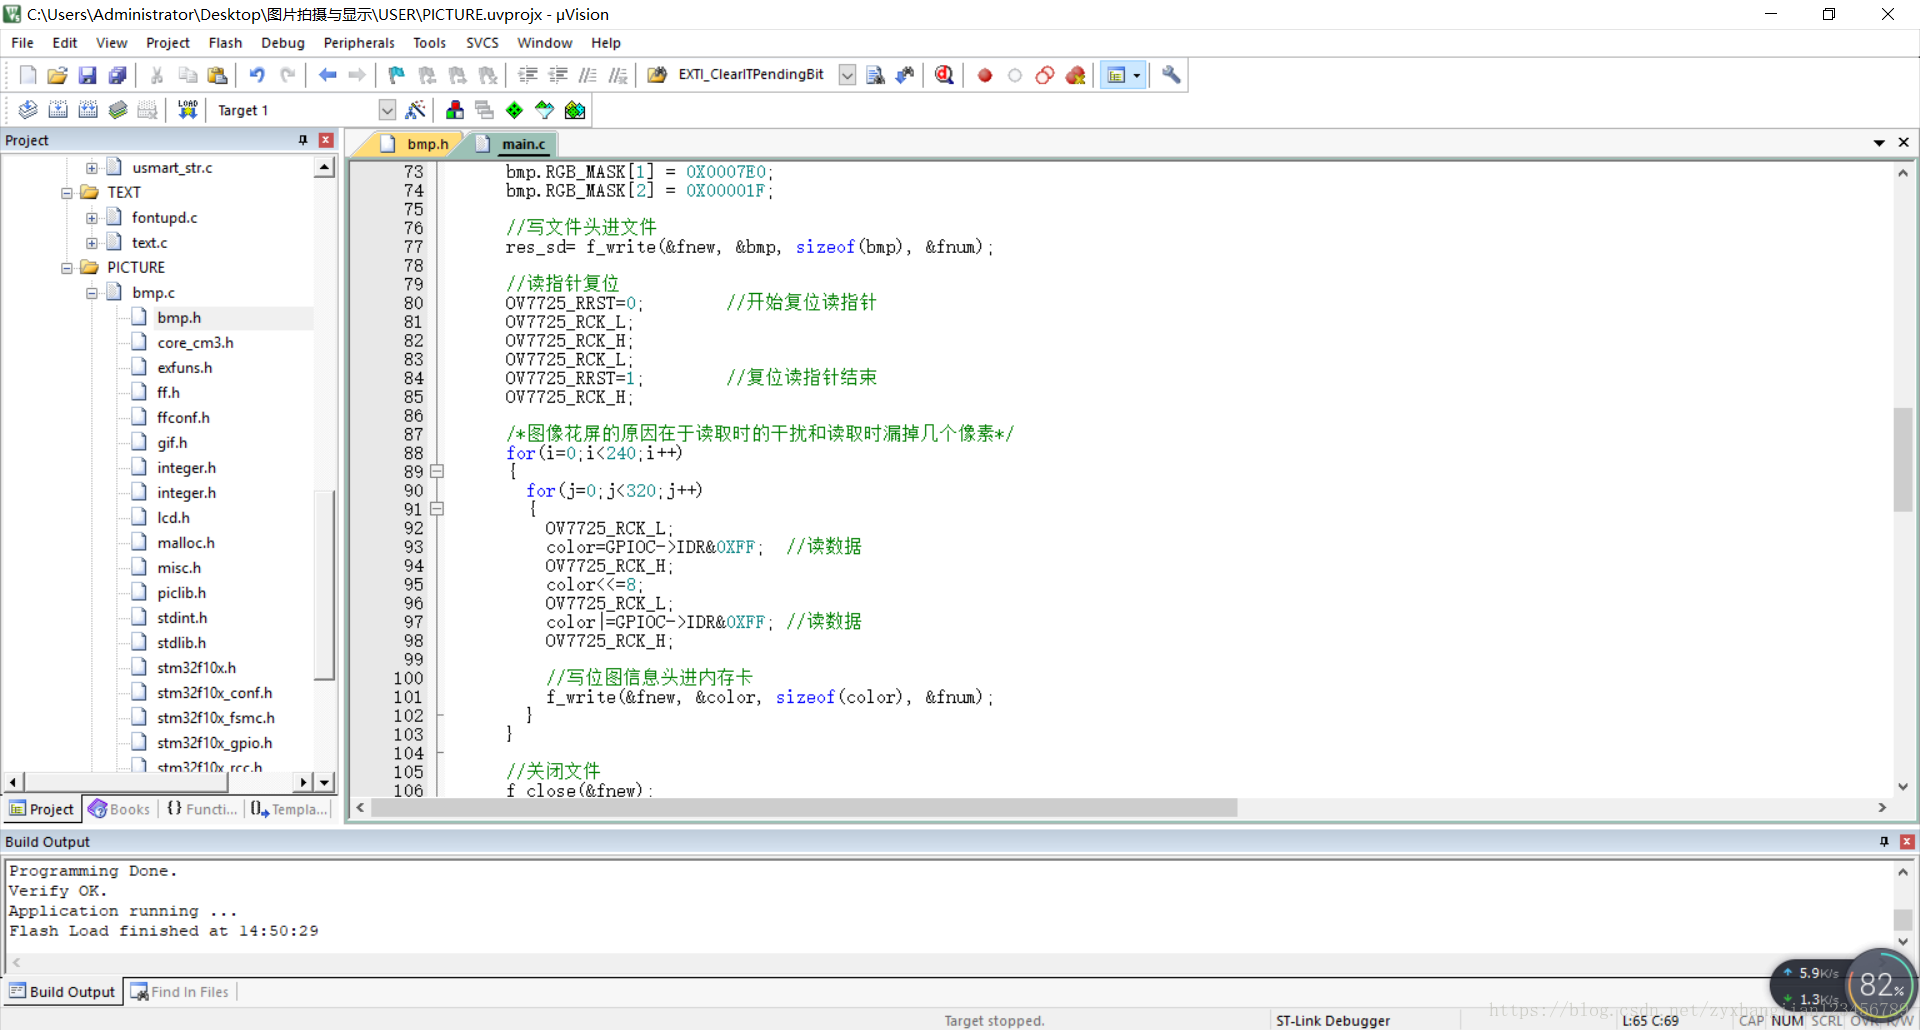The width and height of the screenshot is (1920, 1030).
Task: Open Manage Run-Time Environment with the green diamond icon
Action: click(x=514, y=110)
